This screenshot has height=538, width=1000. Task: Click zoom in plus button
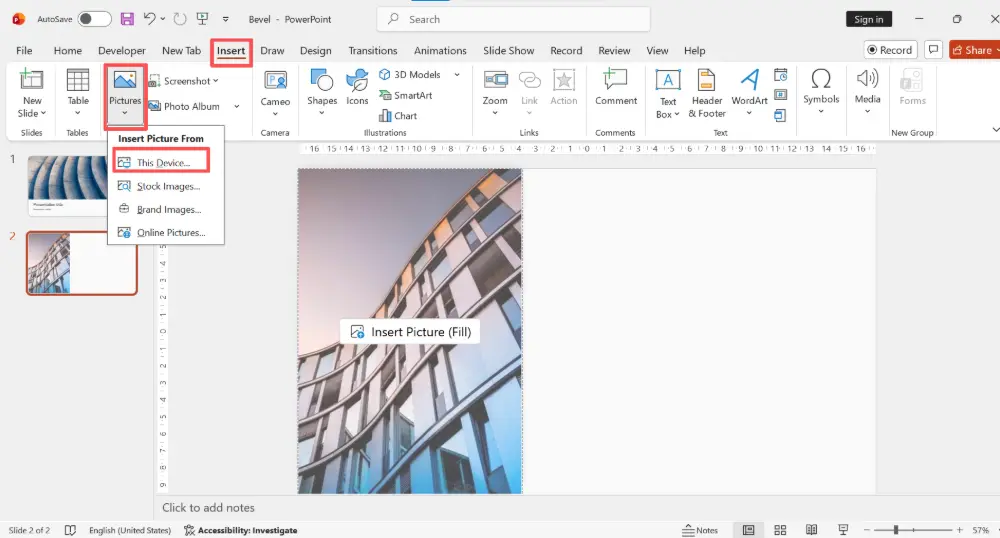pyautogui.click(x=959, y=530)
